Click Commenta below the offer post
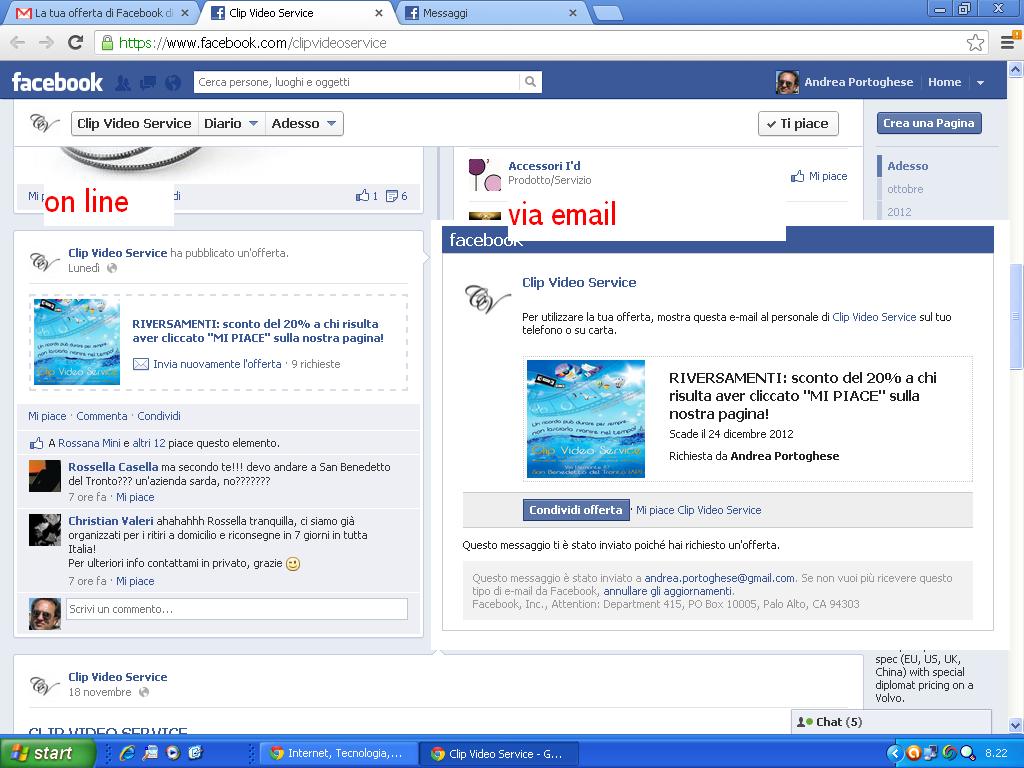The width and height of the screenshot is (1024, 768). [102, 416]
